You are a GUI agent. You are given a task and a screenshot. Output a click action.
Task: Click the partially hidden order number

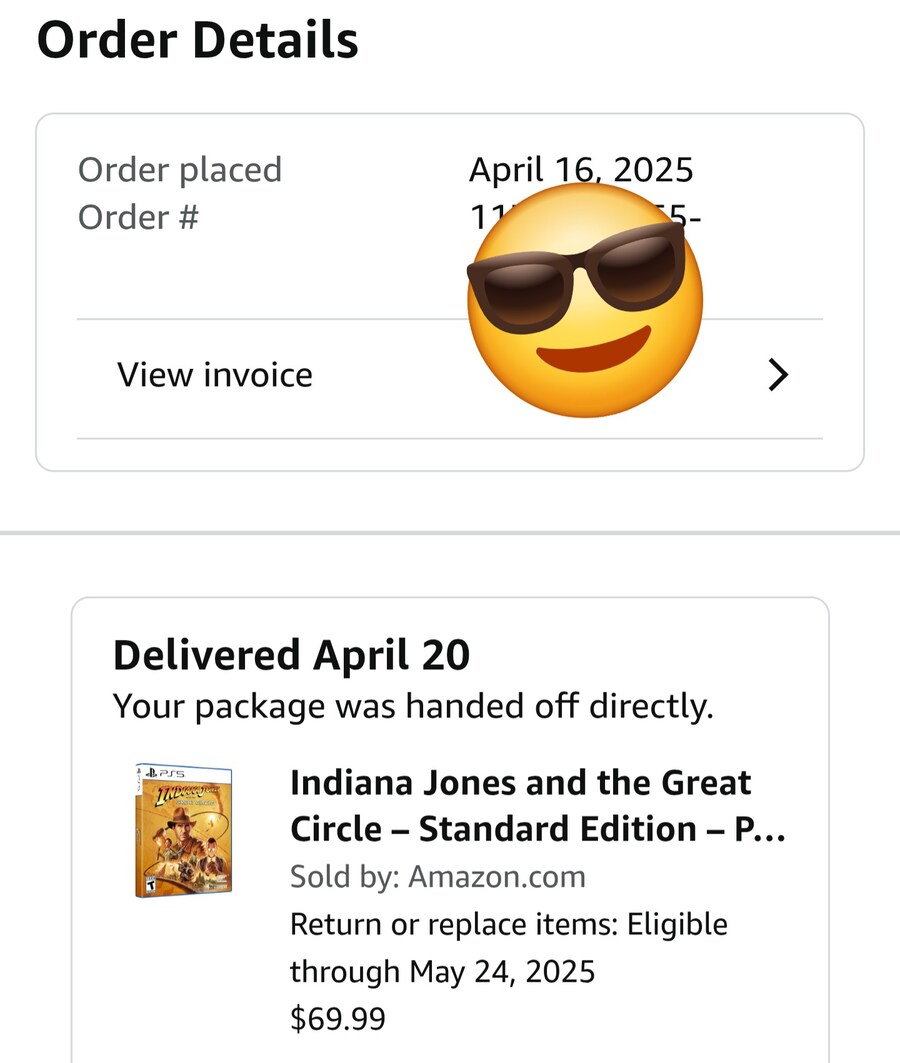585,217
